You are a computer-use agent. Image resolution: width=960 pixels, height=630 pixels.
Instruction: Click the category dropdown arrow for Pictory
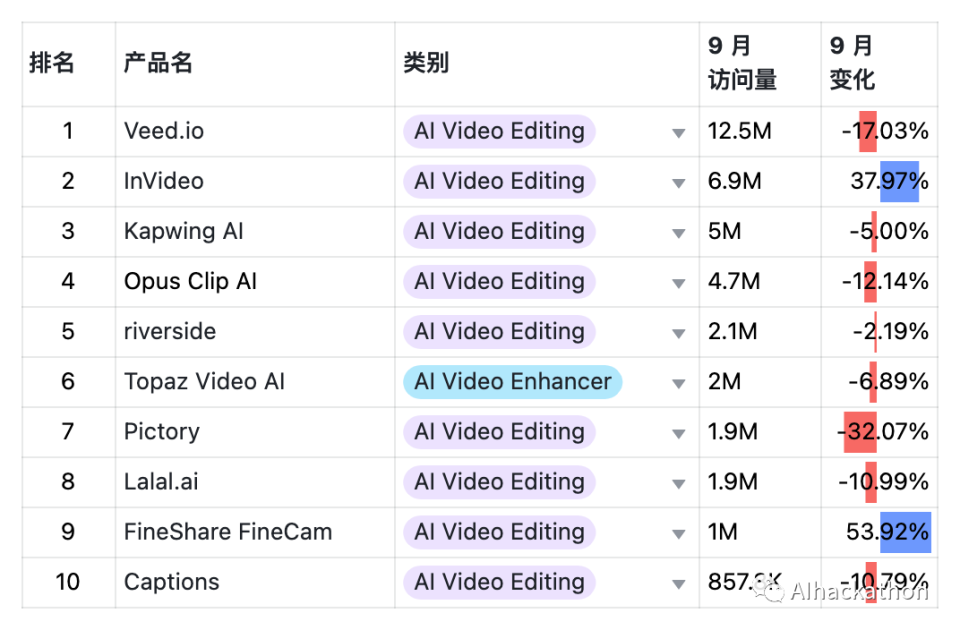tap(679, 433)
